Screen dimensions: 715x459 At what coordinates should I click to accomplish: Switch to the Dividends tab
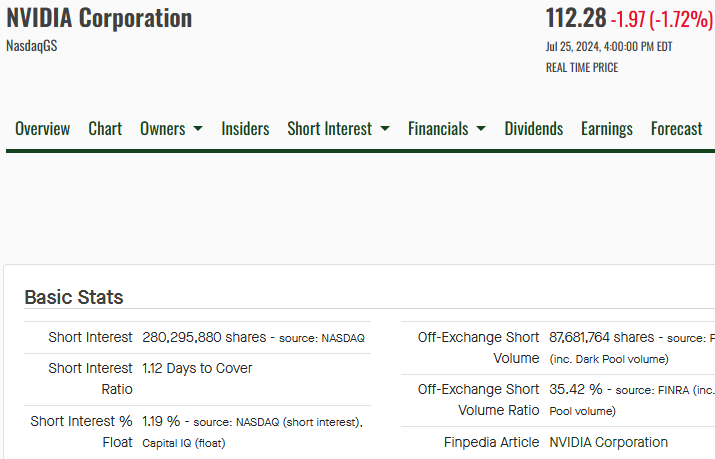click(x=533, y=129)
